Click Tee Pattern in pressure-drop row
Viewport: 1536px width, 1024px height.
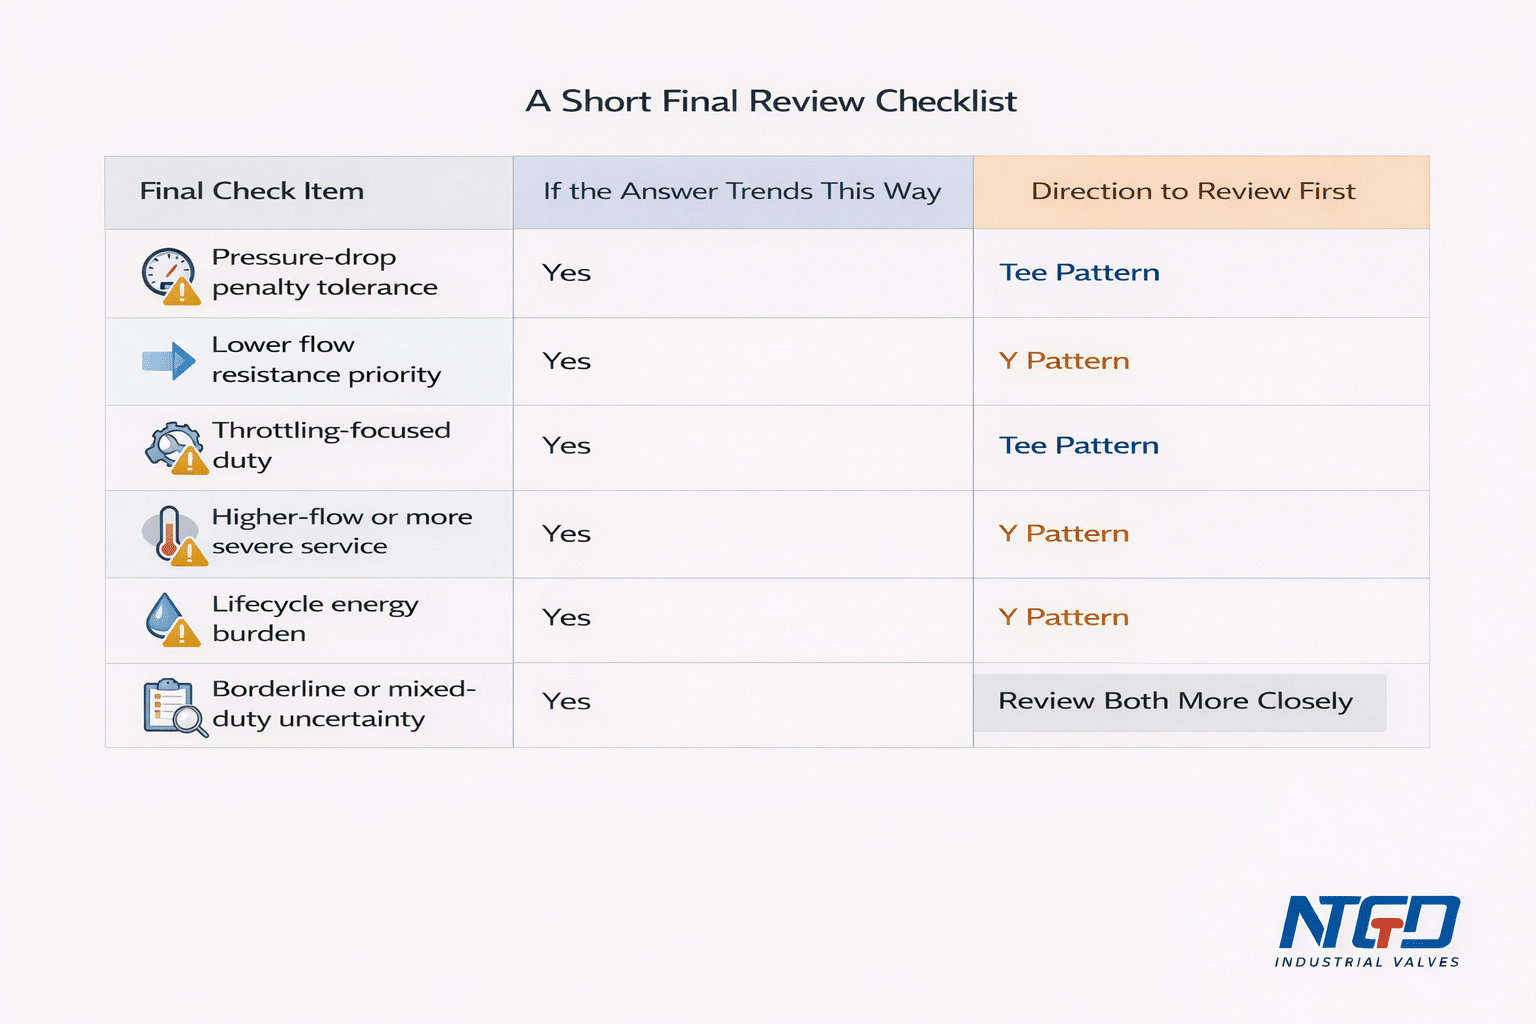(1080, 273)
